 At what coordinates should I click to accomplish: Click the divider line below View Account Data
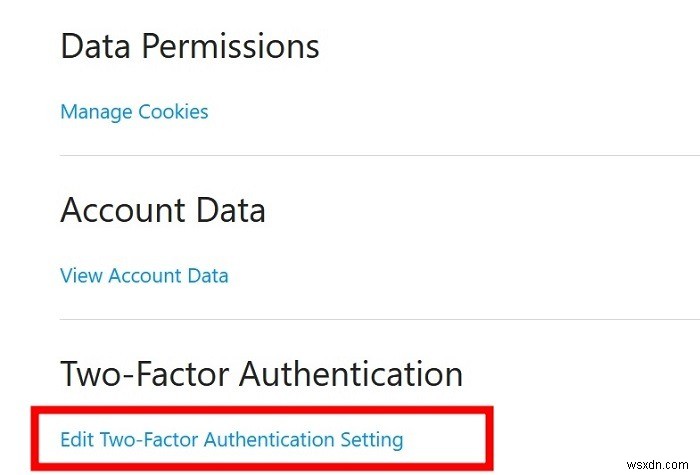click(380, 320)
